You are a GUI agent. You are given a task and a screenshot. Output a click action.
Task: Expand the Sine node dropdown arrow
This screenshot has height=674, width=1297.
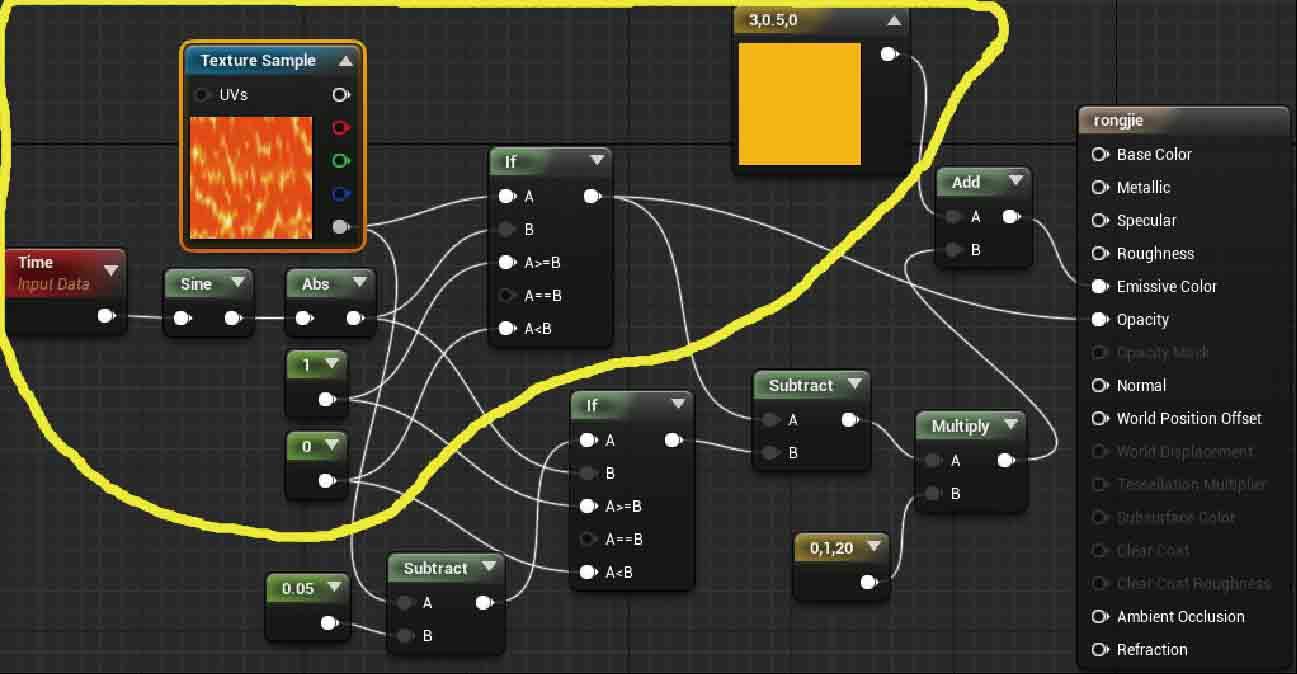(x=238, y=284)
